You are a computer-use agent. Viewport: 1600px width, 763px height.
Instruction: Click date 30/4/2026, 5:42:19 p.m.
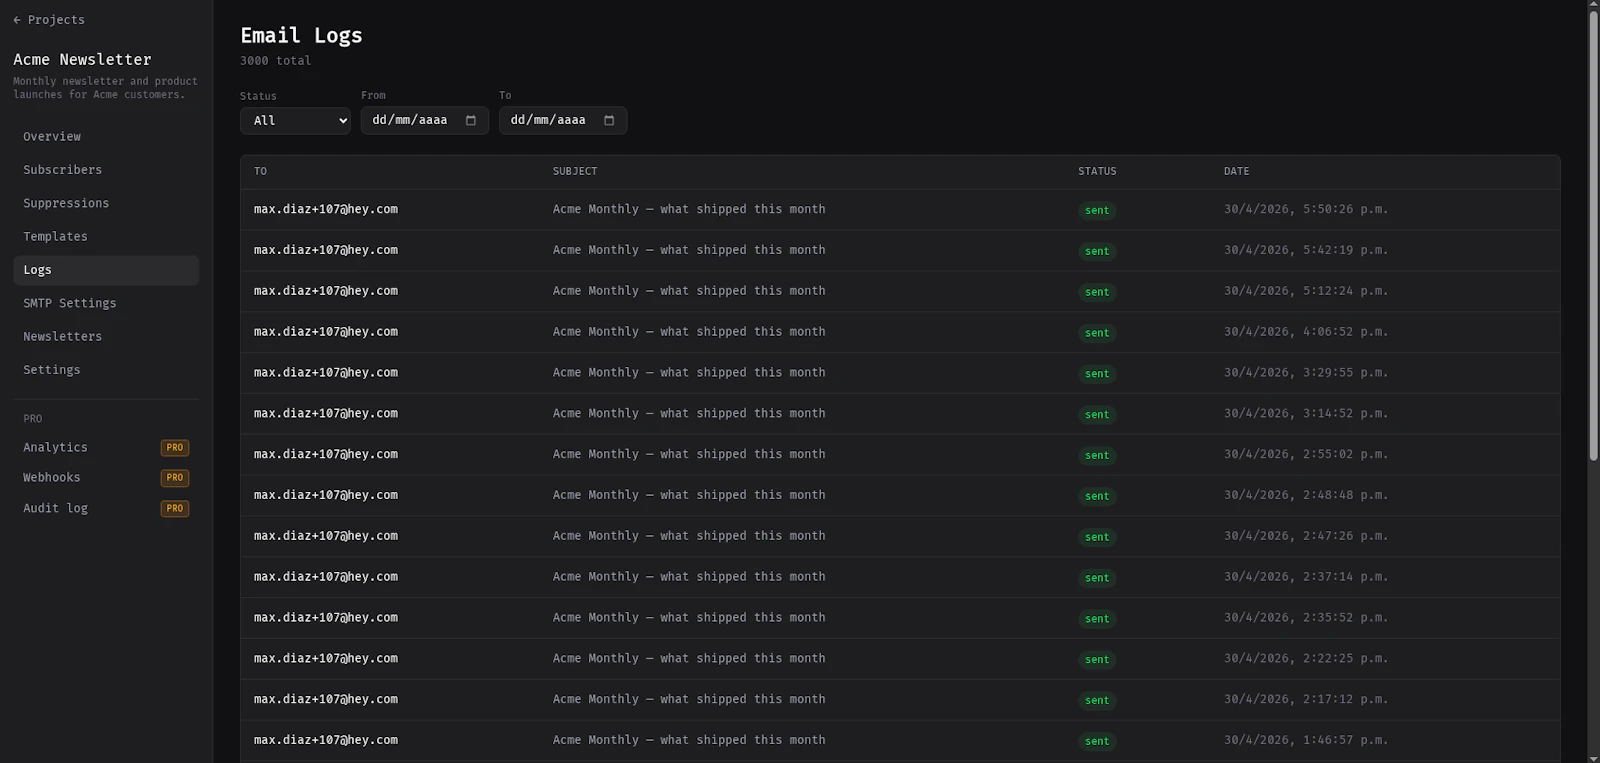pyautogui.click(x=1306, y=251)
